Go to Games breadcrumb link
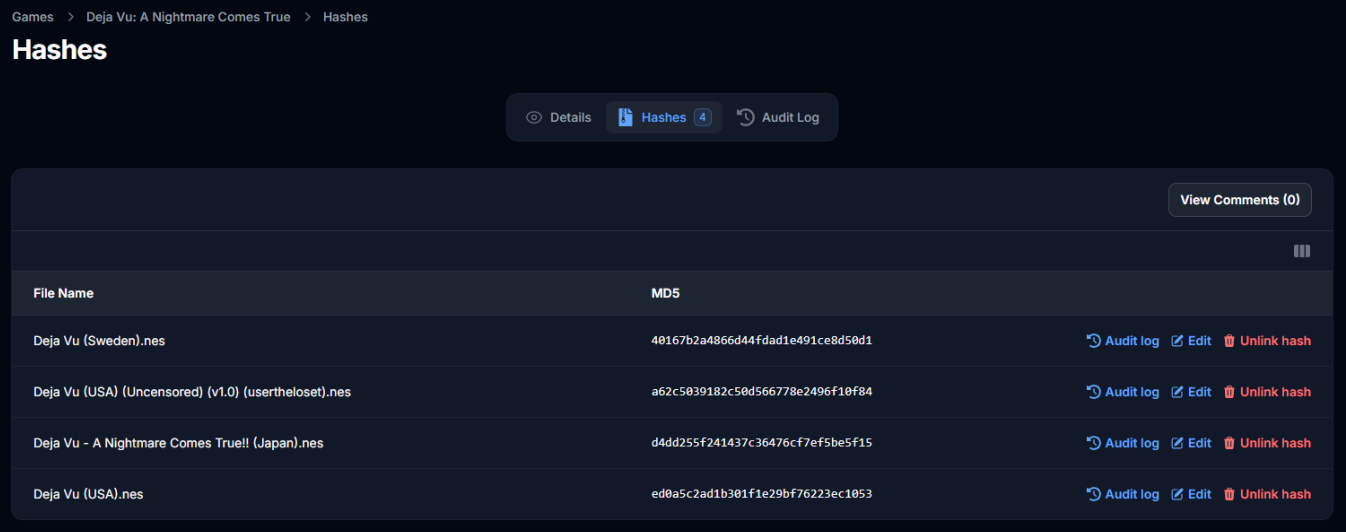The image size is (1346, 532). click(x=33, y=17)
